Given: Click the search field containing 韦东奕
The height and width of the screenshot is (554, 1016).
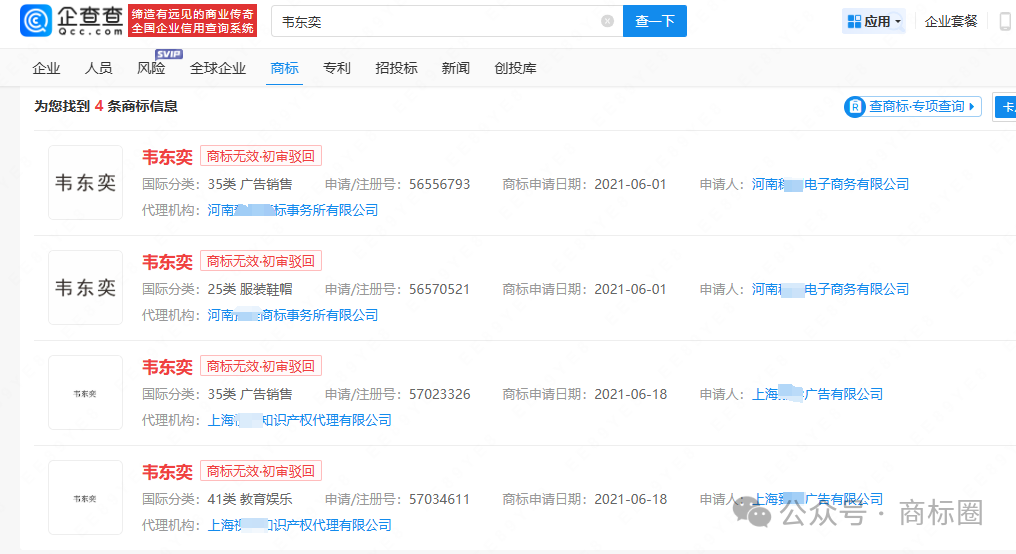Looking at the screenshot, I should tap(447, 21).
